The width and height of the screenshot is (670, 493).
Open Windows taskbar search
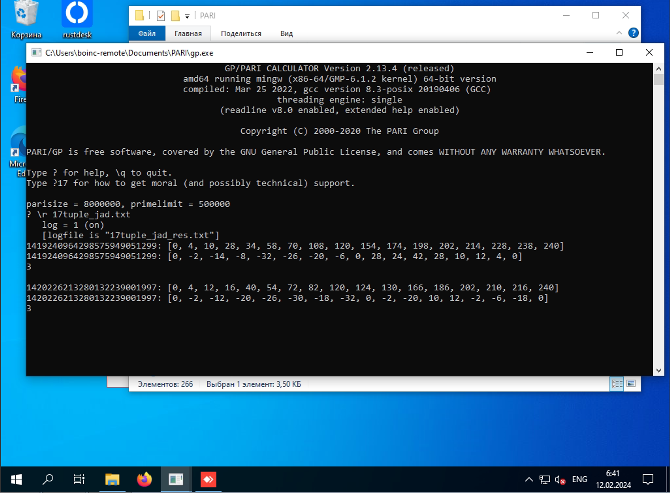coord(48,479)
